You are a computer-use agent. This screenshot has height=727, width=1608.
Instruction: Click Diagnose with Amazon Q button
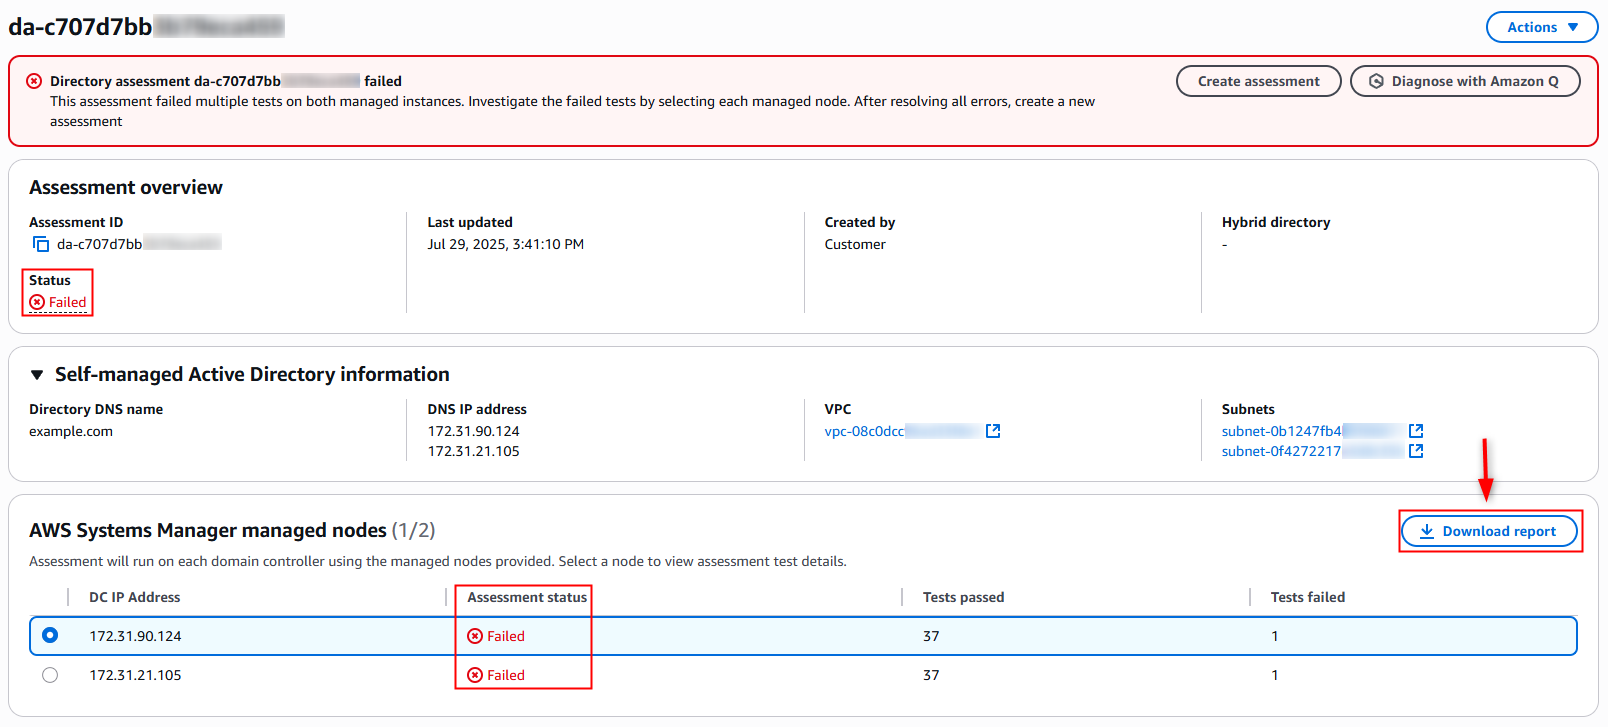(x=1465, y=81)
